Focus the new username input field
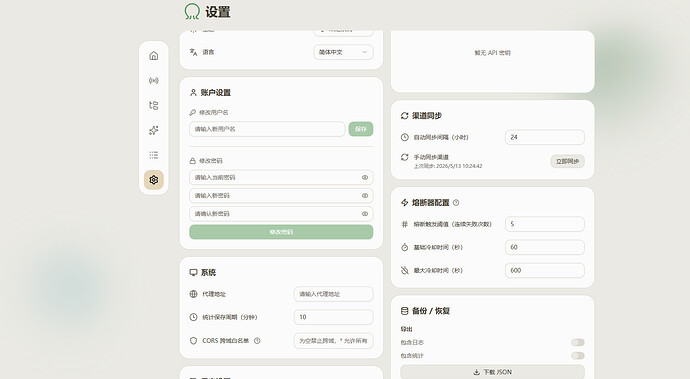 (x=267, y=129)
